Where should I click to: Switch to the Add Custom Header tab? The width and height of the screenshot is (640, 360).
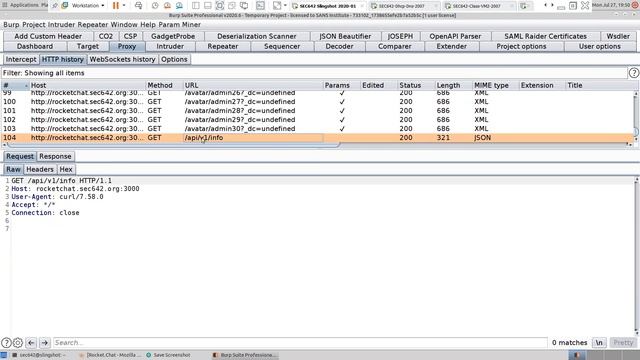click(48, 36)
